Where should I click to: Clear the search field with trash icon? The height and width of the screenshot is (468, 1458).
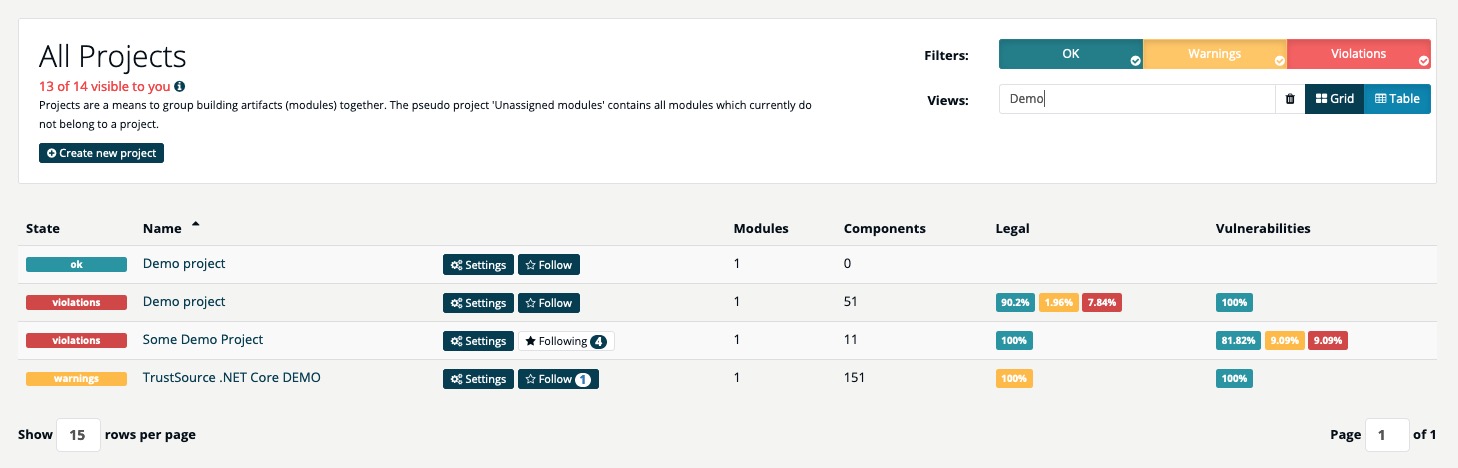[1290, 99]
